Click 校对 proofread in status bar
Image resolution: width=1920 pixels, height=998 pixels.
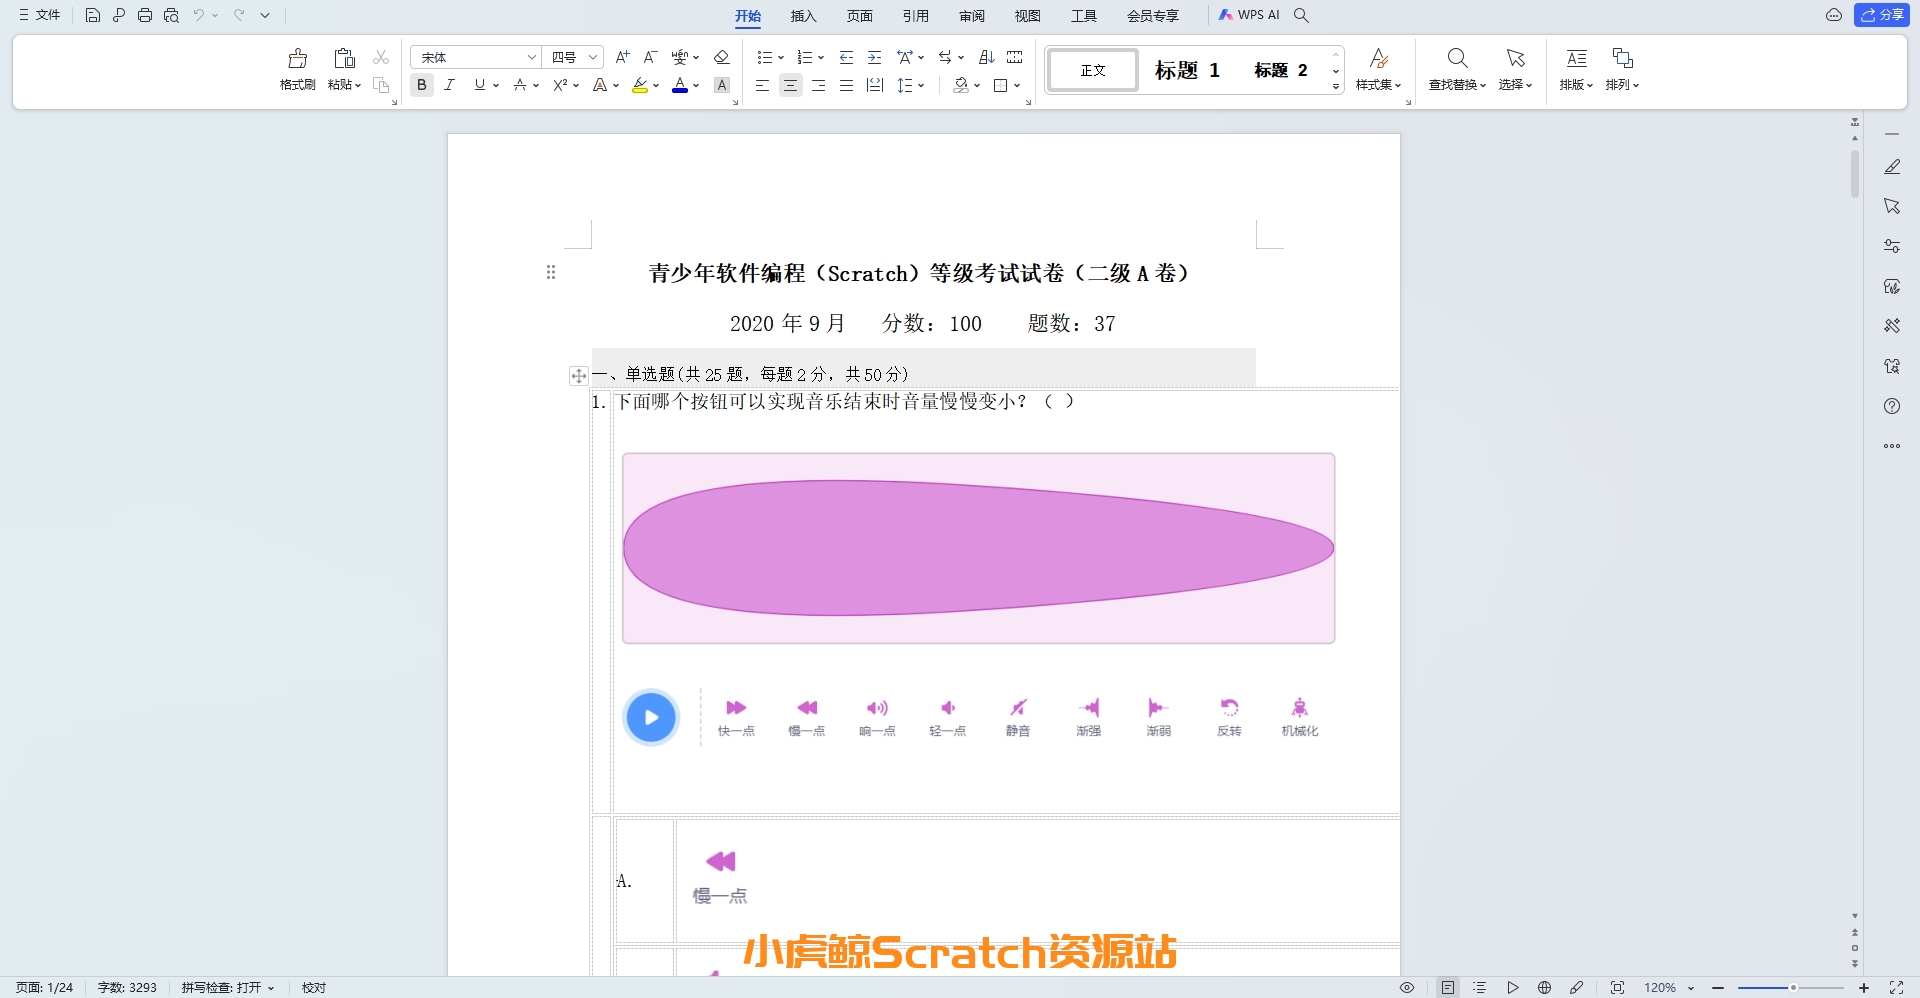point(314,987)
